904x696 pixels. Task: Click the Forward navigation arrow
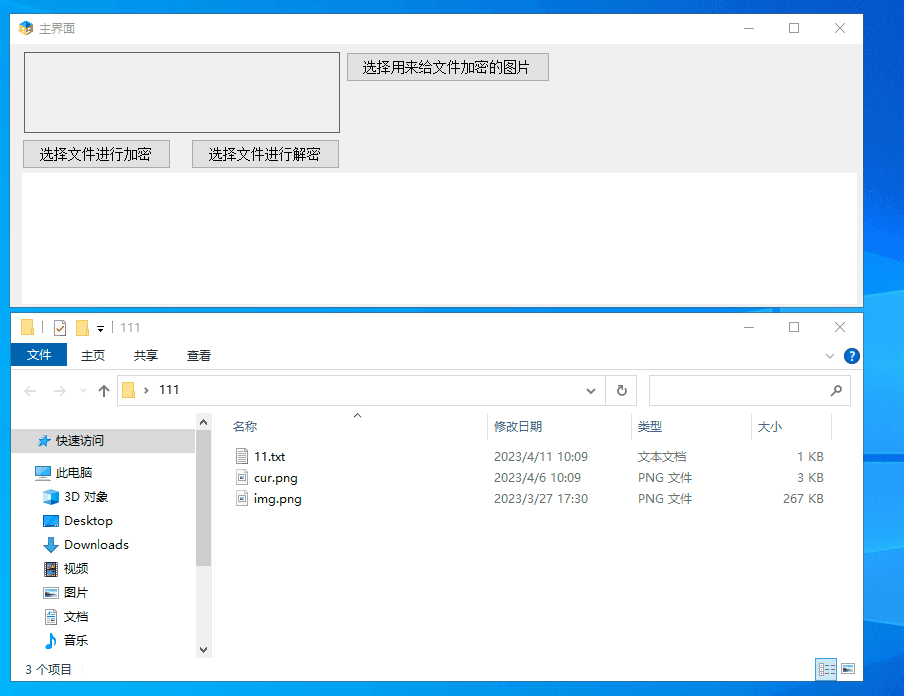(59, 391)
